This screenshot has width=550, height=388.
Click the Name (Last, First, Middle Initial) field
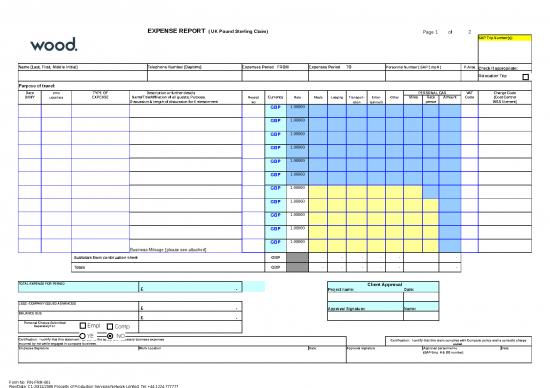(82, 76)
